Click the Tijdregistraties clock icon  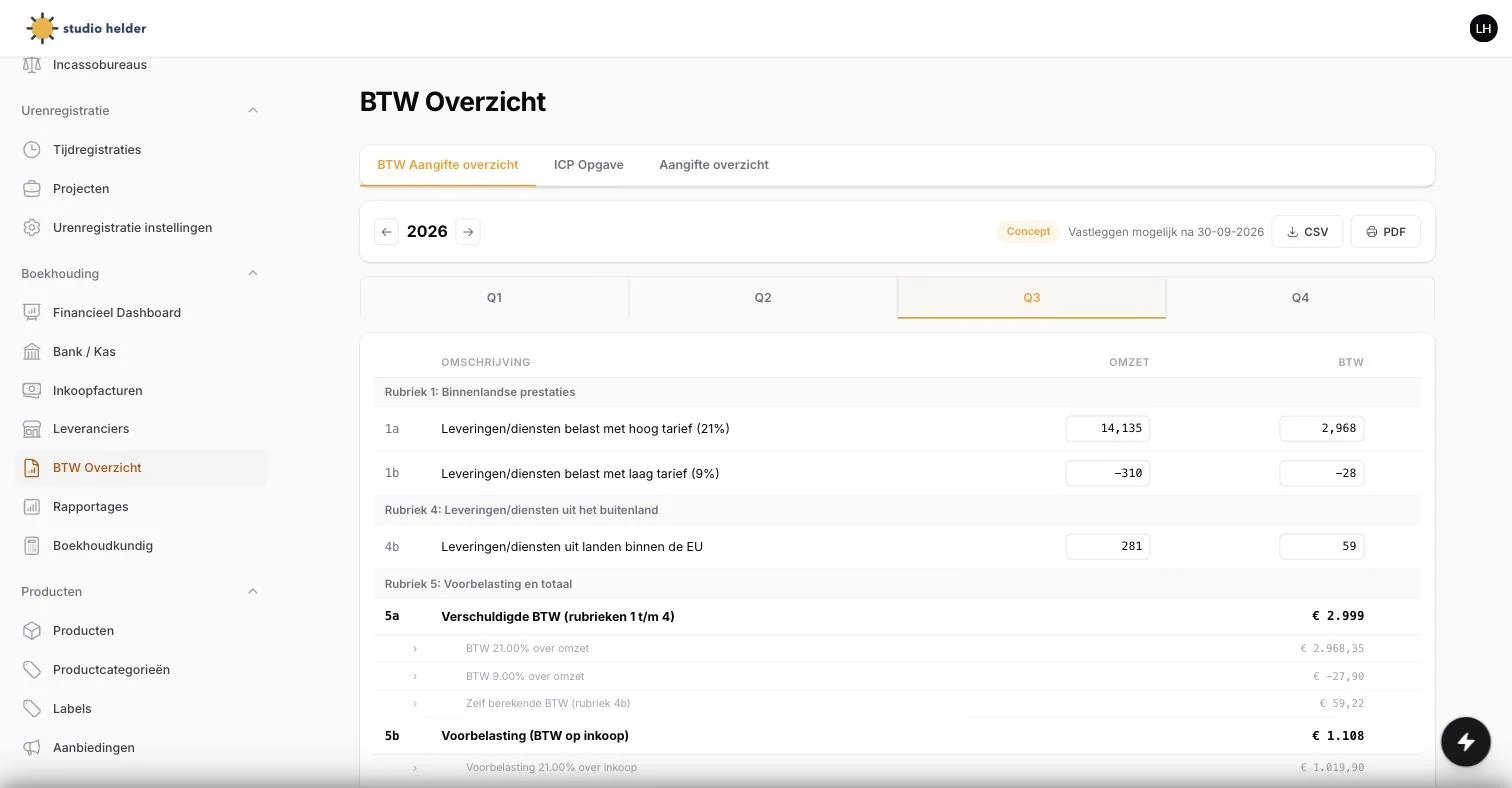tap(32, 150)
